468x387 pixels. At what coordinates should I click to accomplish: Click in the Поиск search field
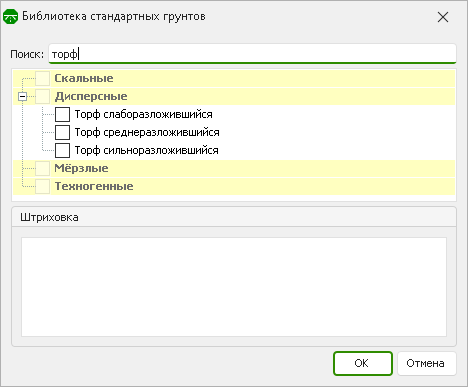[252, 53]
